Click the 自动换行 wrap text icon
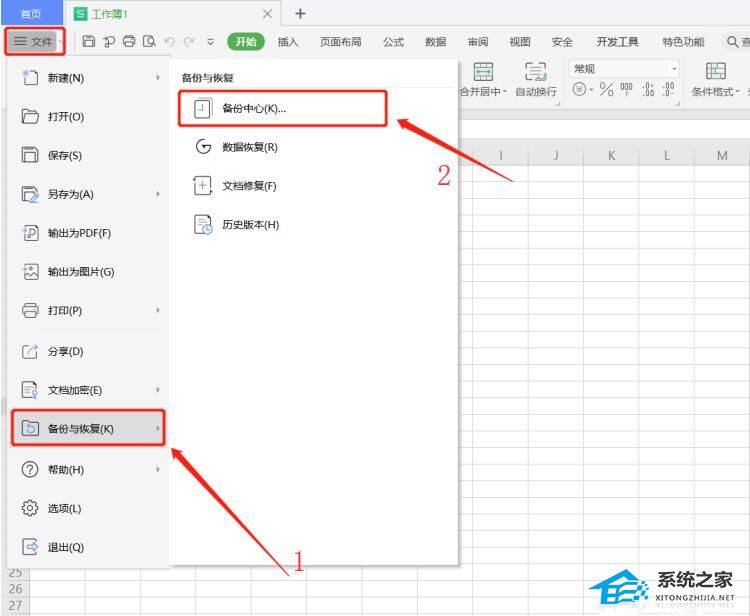 pyautogui.click(x=535, y=72)
